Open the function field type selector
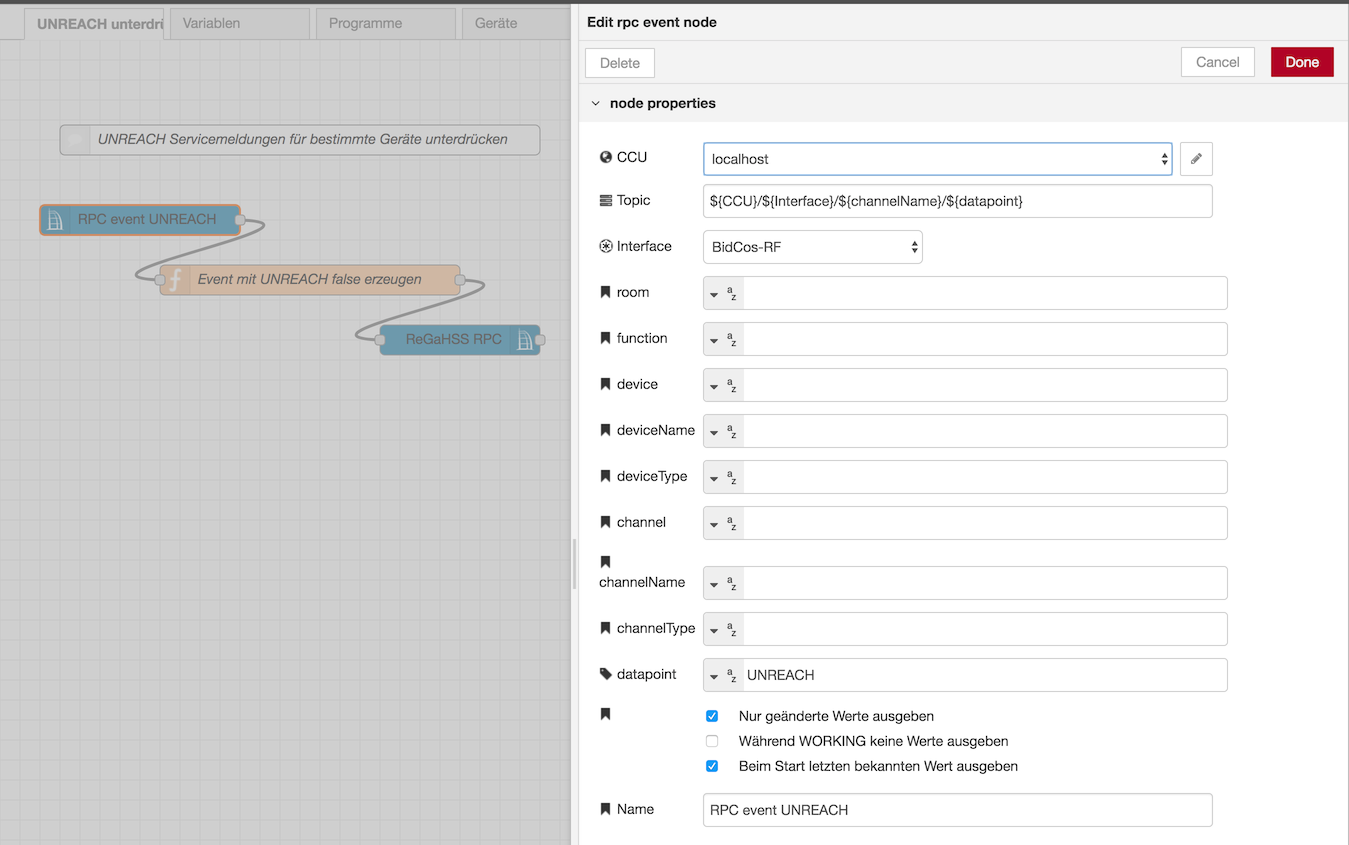This screenshot has height=845, width=1349. pyautogui.click(x=723, y=339)
